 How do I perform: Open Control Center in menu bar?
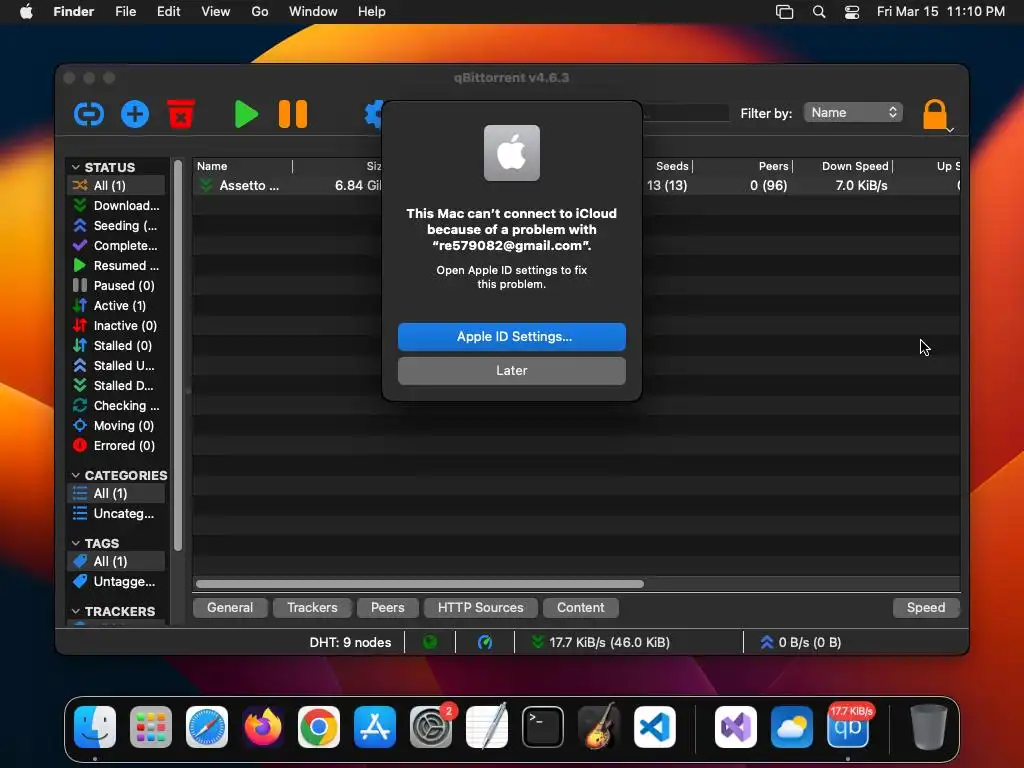(x=852, y=12)
